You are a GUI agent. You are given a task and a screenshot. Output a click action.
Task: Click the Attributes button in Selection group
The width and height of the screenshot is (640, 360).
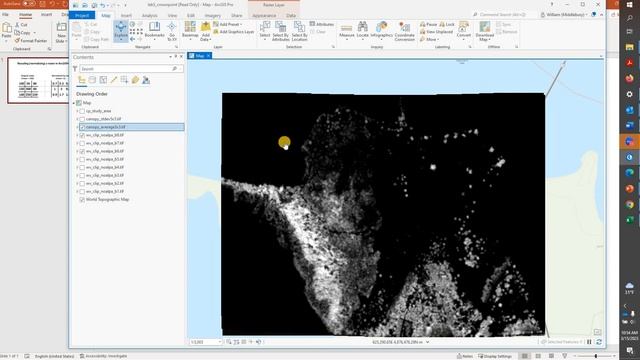pyautogui.click(x=322, y=24)
